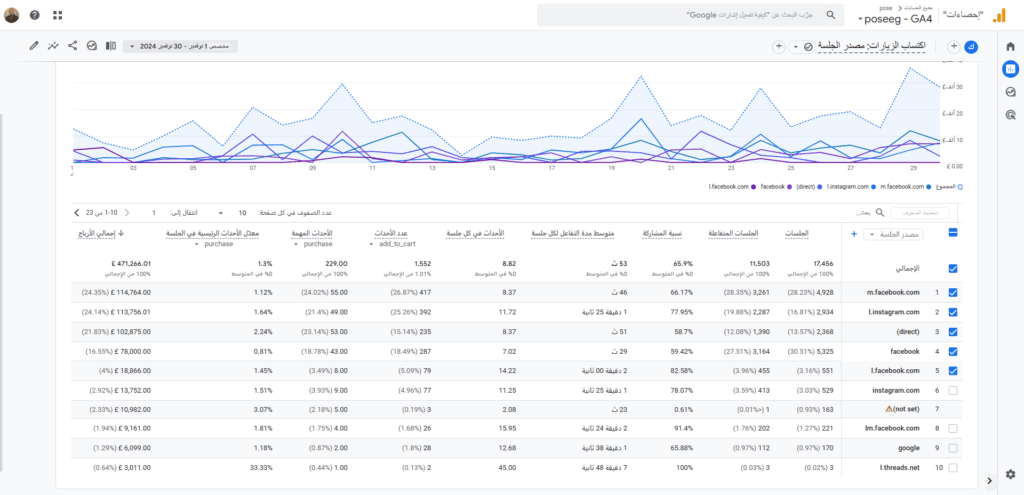This screenshot has height=495, width=1024.
Task: Open rows per page dropdown showing 10
Action: point(231,213)
